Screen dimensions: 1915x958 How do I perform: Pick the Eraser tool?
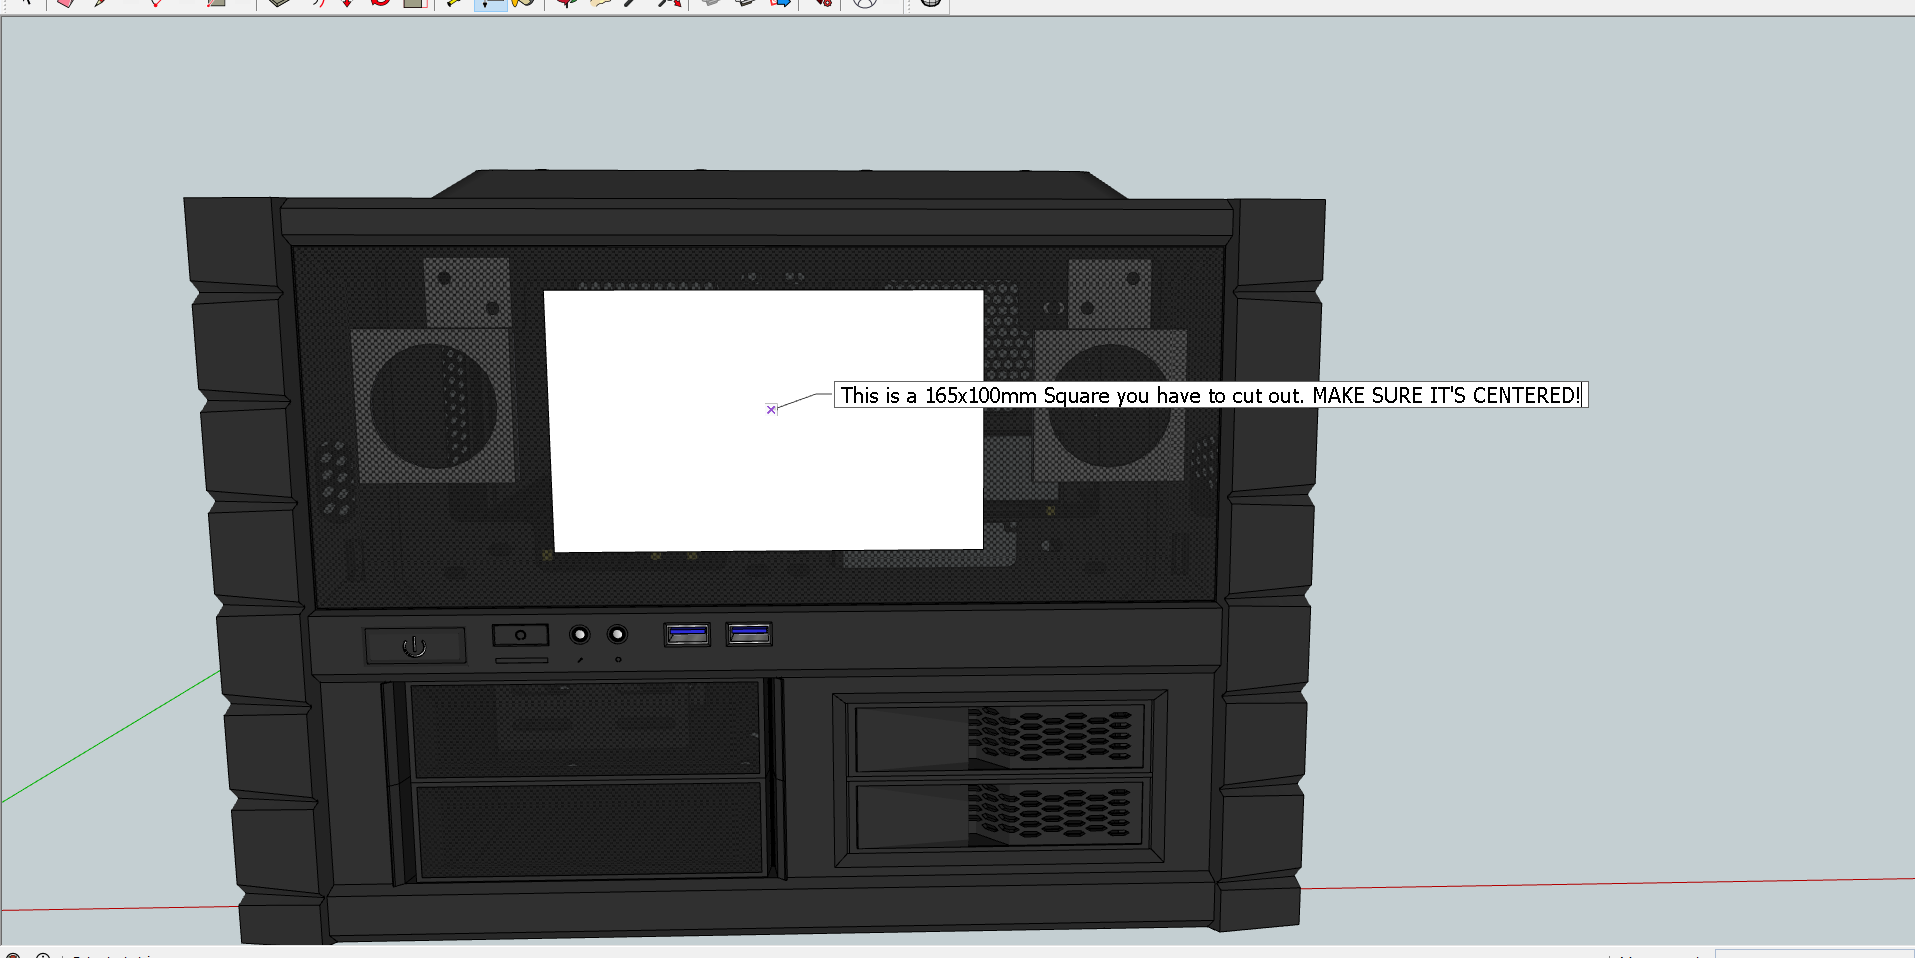point(62,4)
